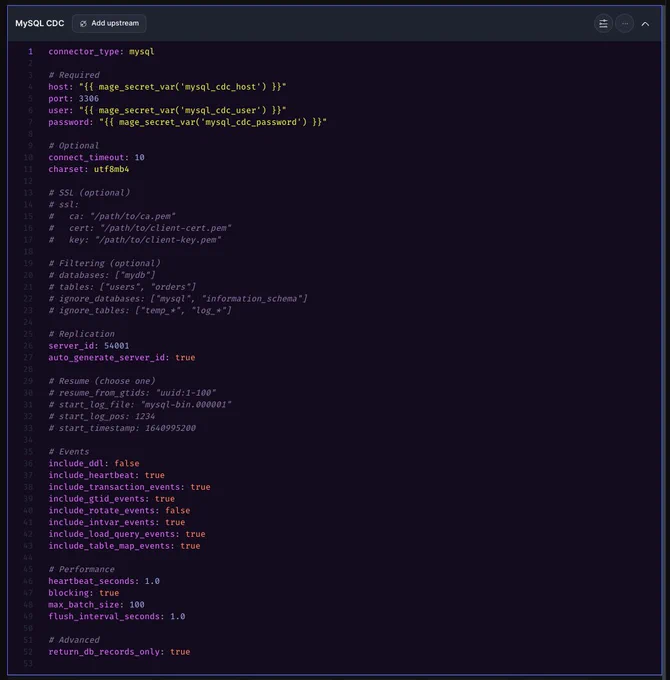Screen dimensions: 670x680
Task: Click the user mysql_cdc_user secret line
Action: tap(167, 110)
